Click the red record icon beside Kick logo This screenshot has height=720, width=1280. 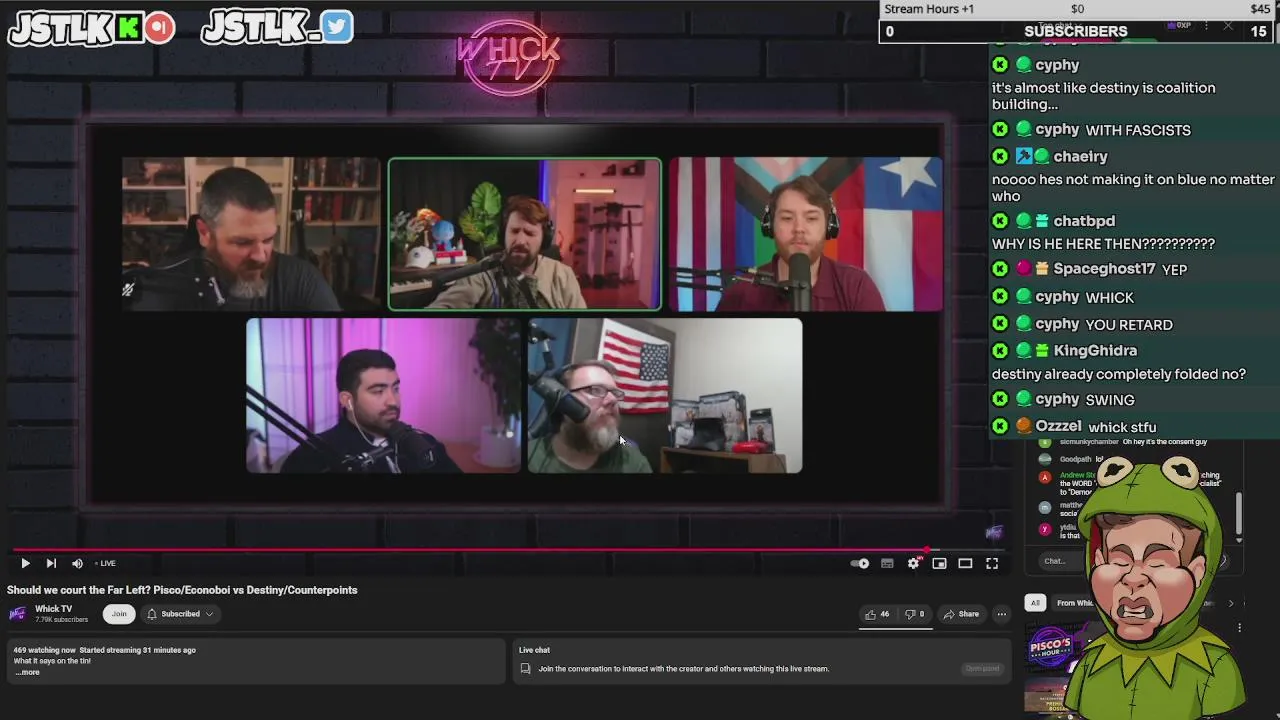coord(159,28)
